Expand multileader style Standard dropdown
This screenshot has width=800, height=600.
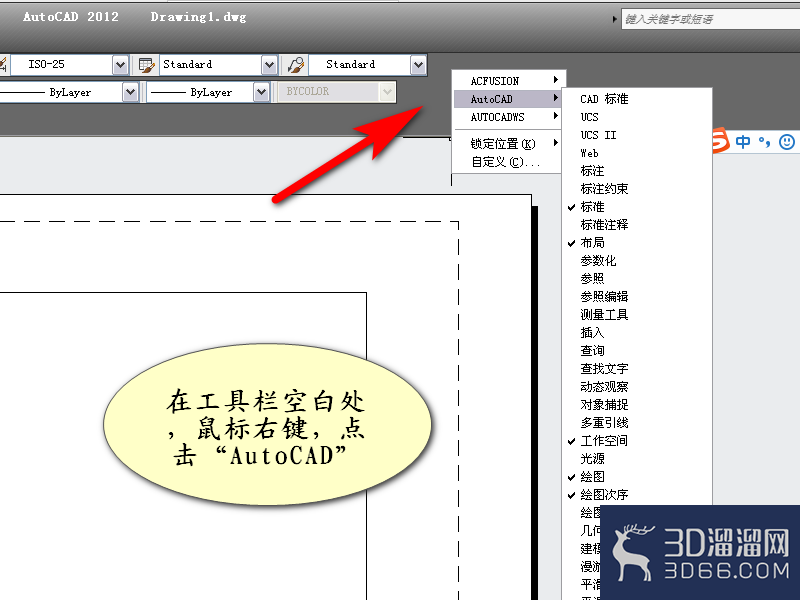[x=418, y=65]
